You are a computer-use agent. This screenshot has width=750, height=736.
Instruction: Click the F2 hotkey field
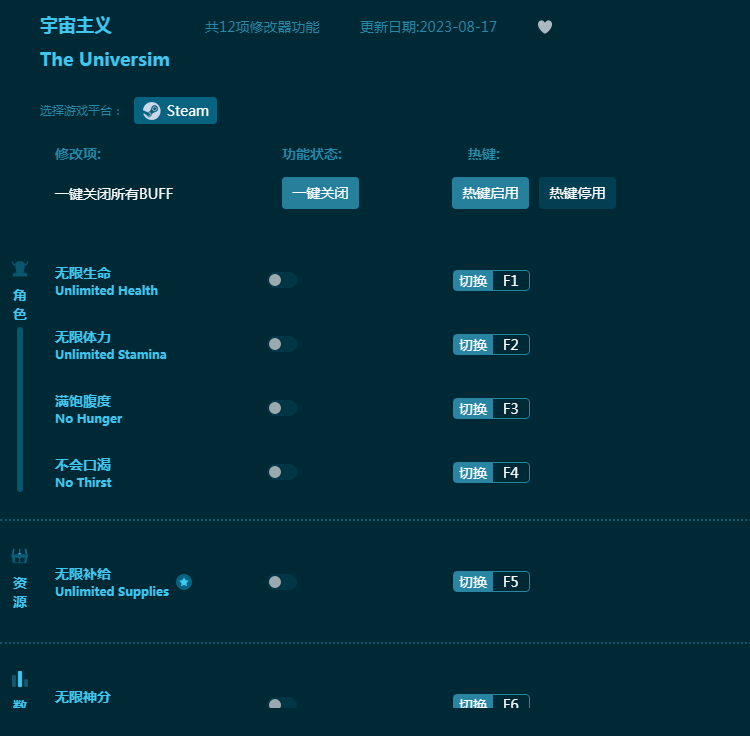(511, 345)
